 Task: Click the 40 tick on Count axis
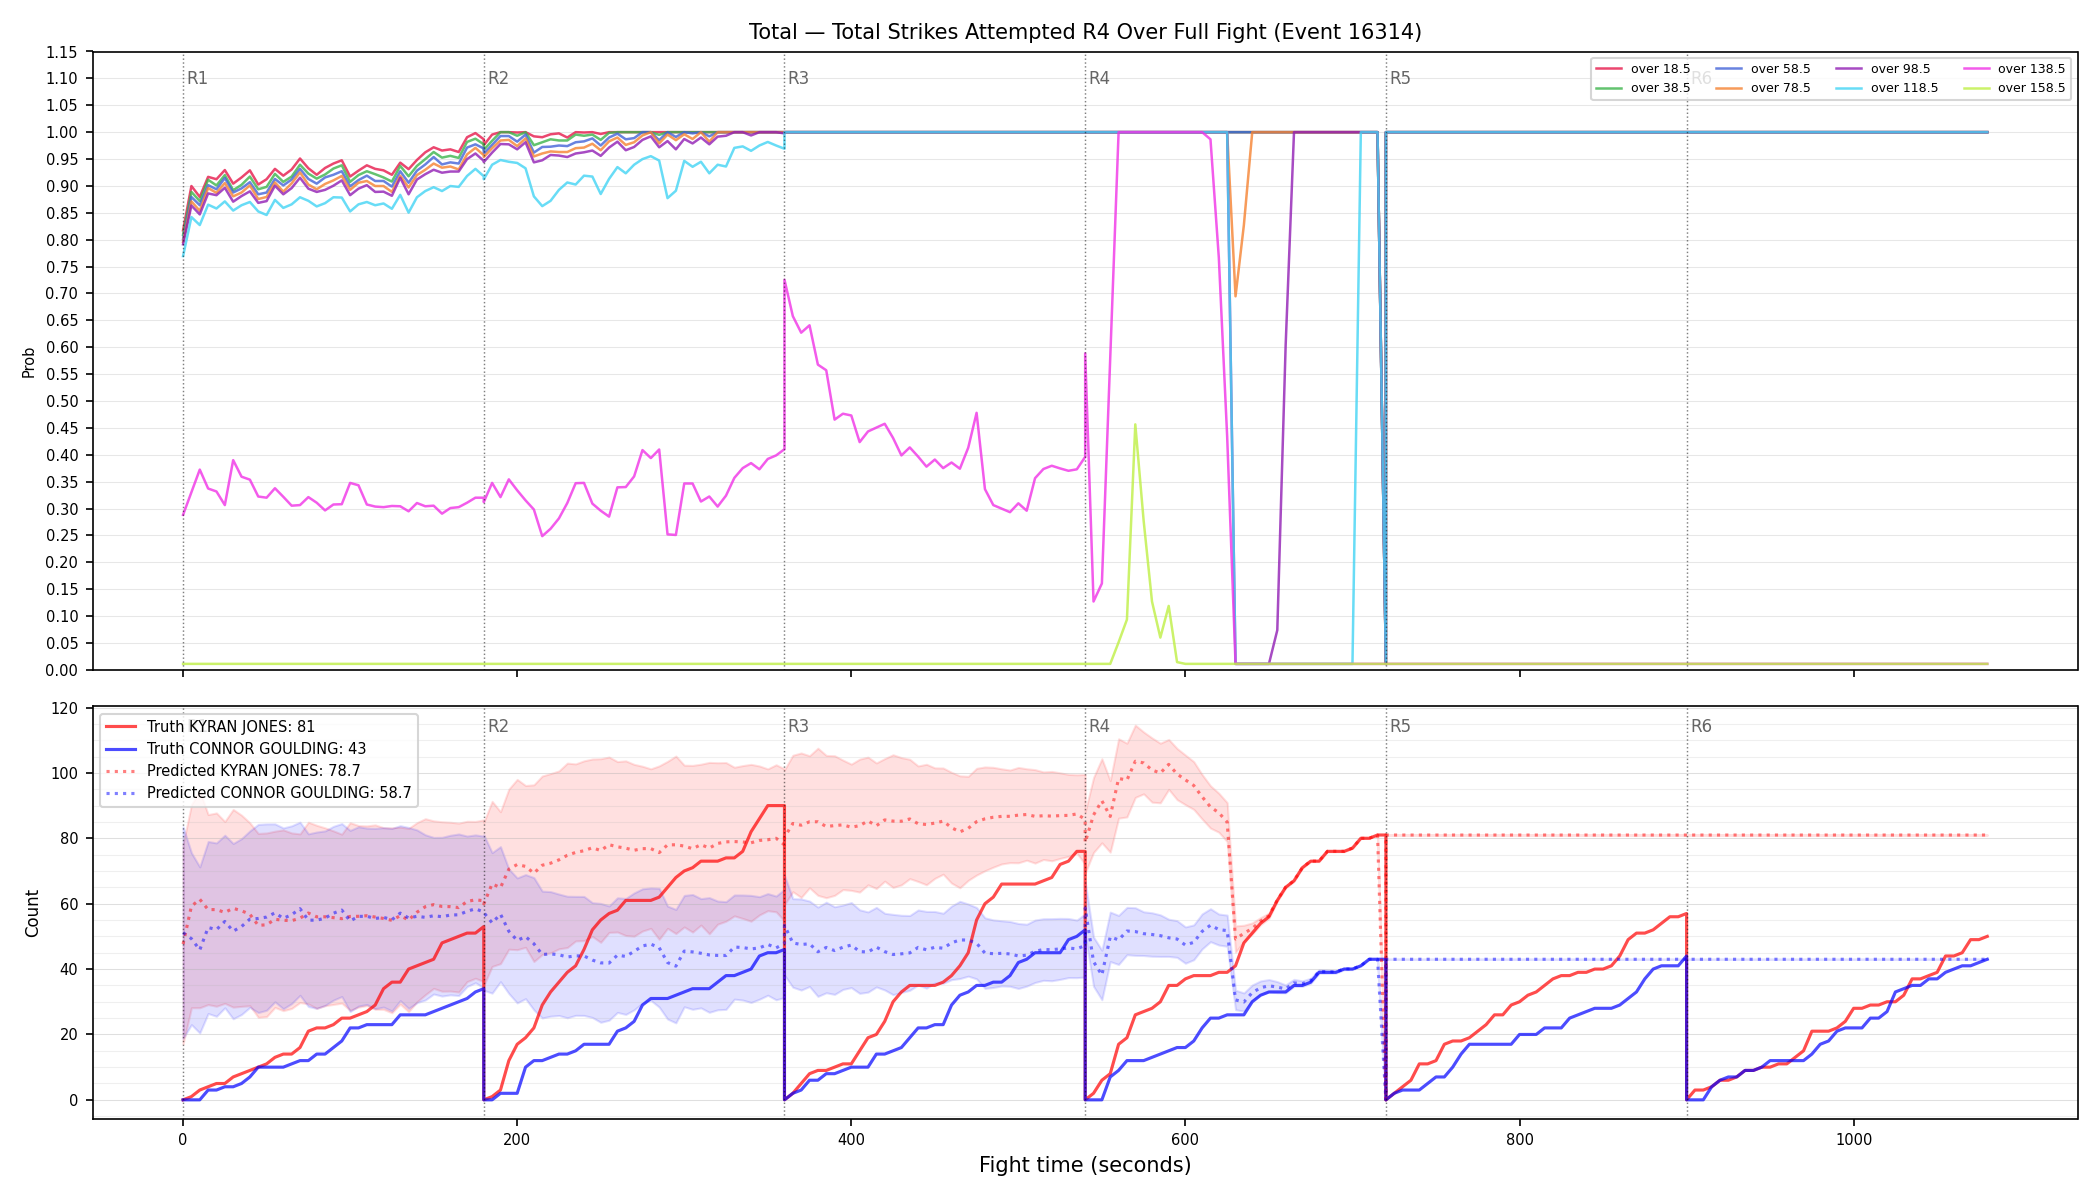click(x=69, y=969)
